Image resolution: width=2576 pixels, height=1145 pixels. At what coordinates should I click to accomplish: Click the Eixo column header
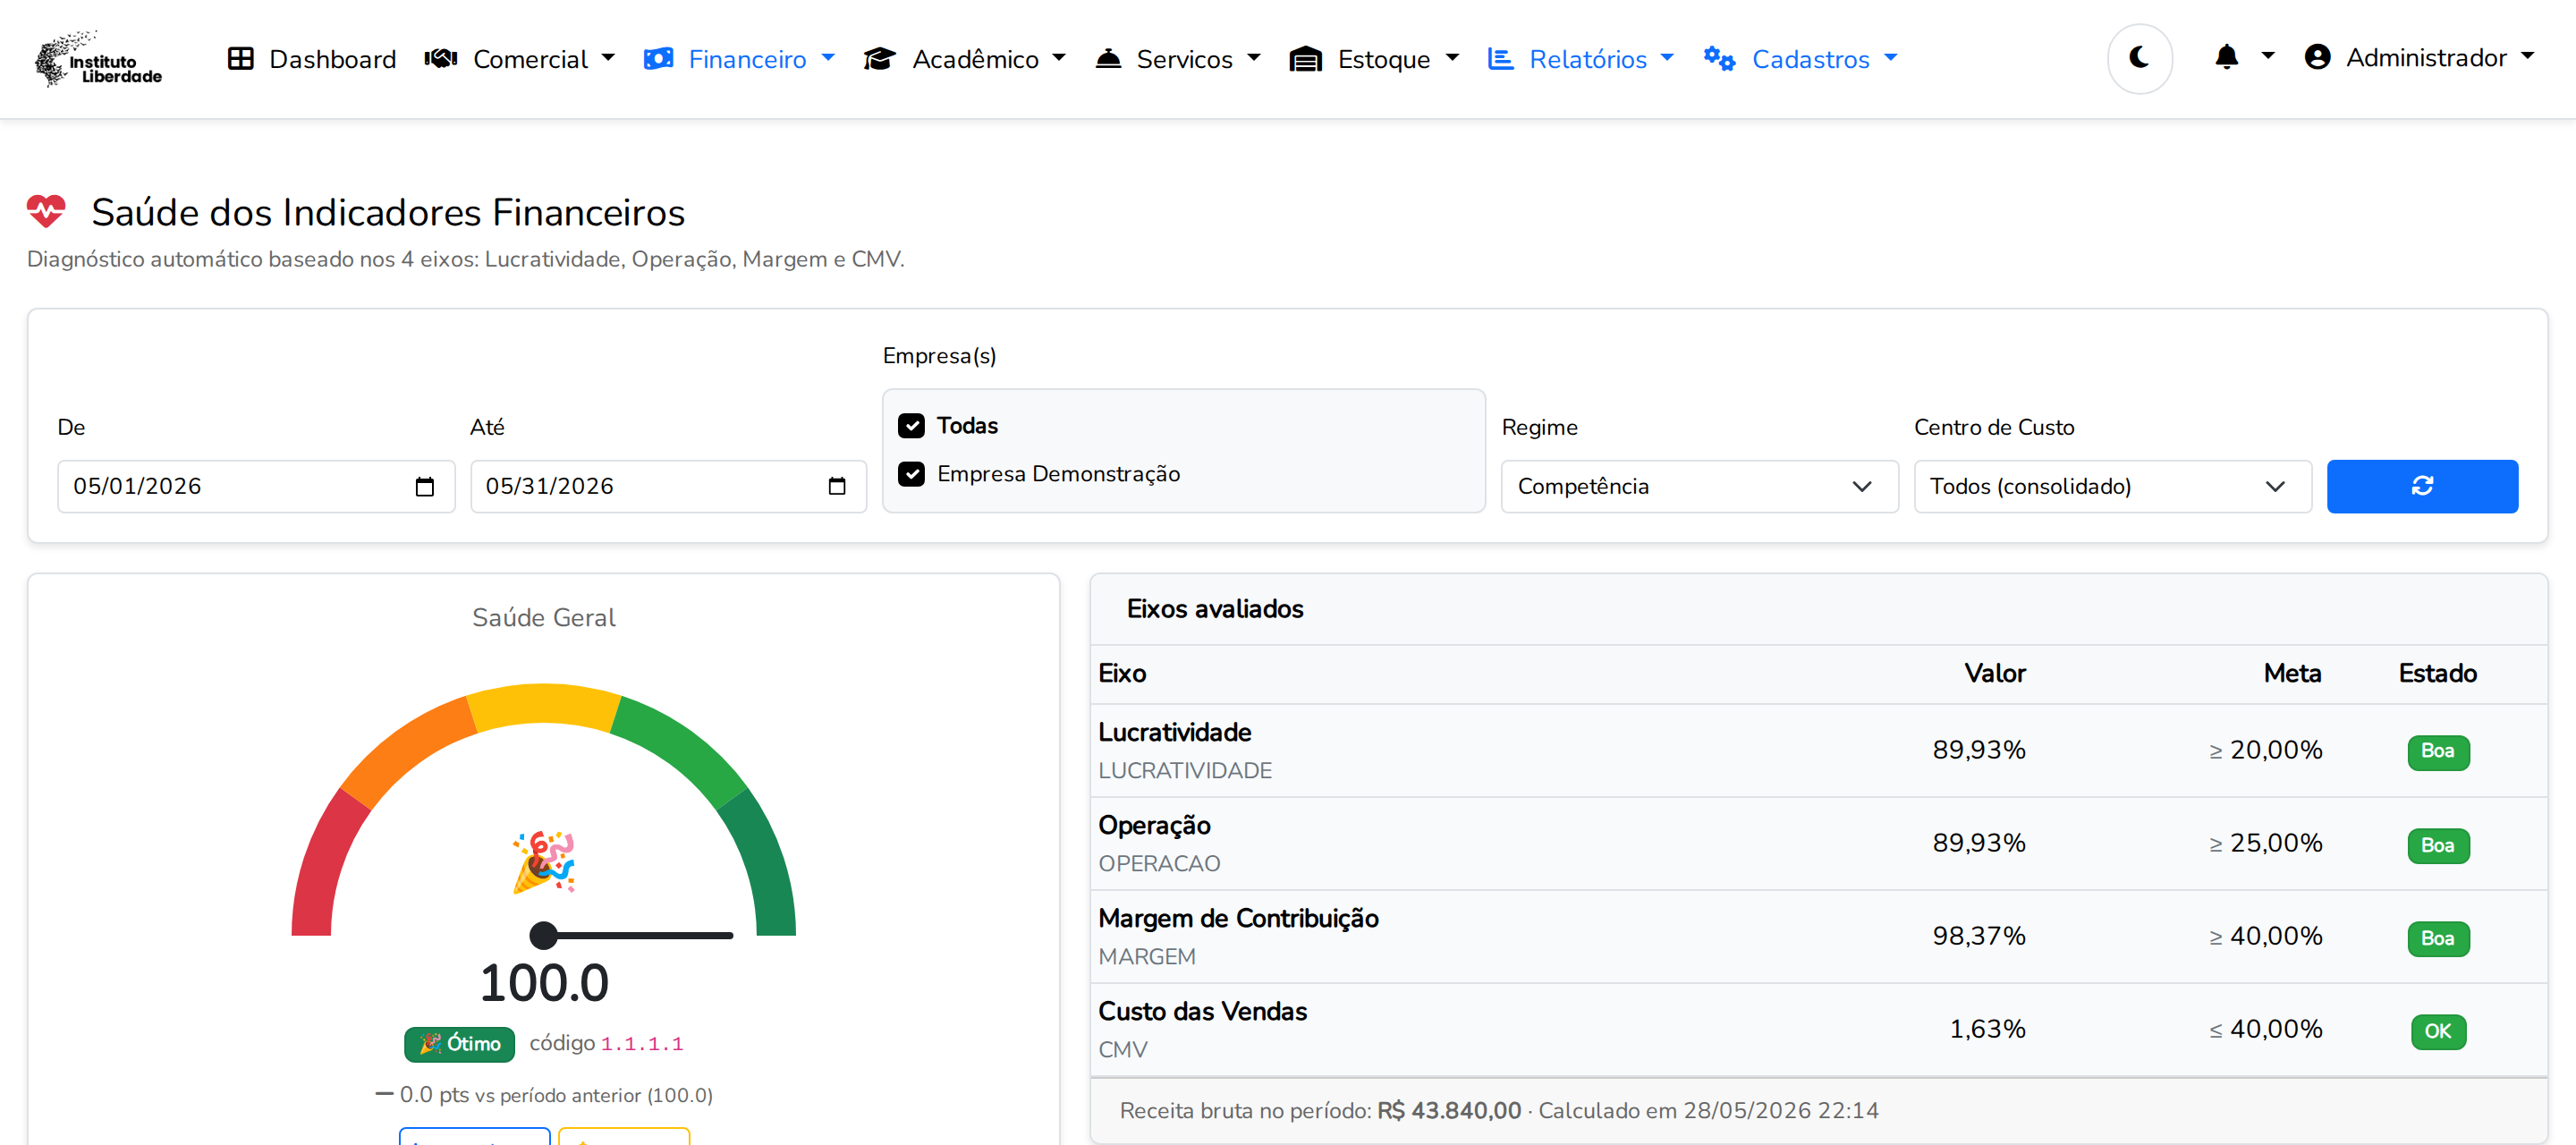(x=1122, y=673)
